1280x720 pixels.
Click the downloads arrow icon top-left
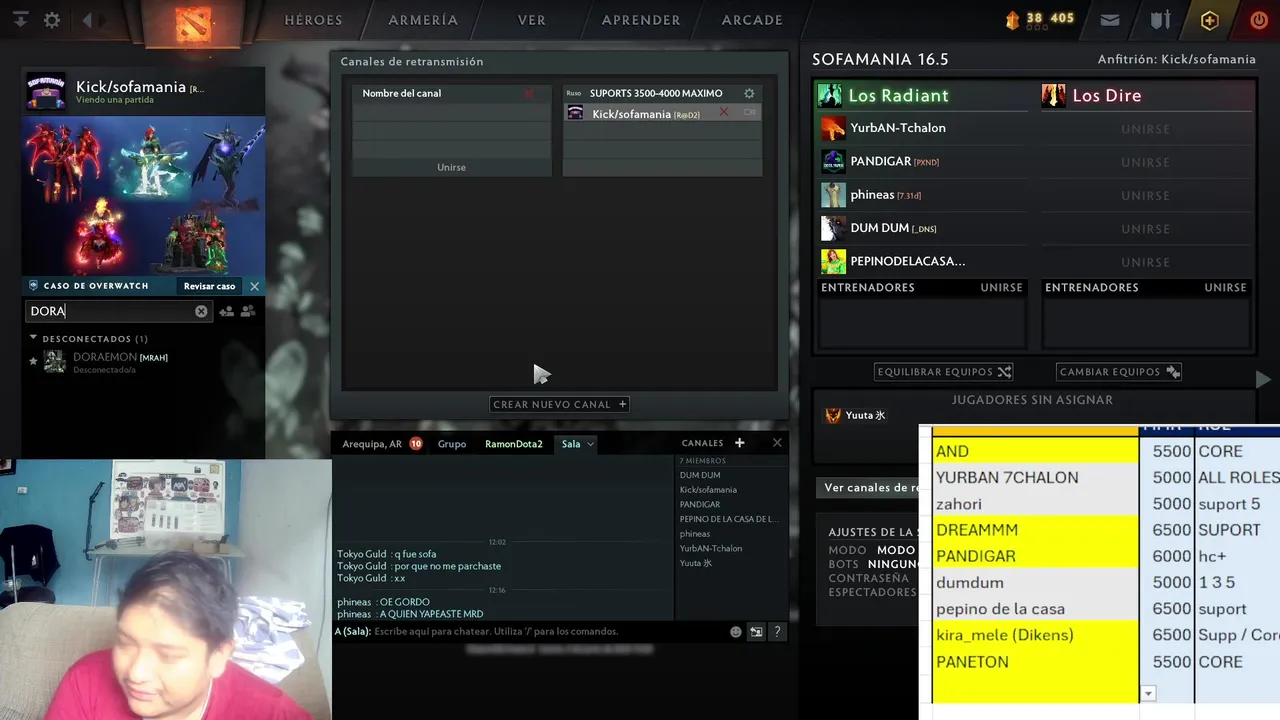point(20,20)
